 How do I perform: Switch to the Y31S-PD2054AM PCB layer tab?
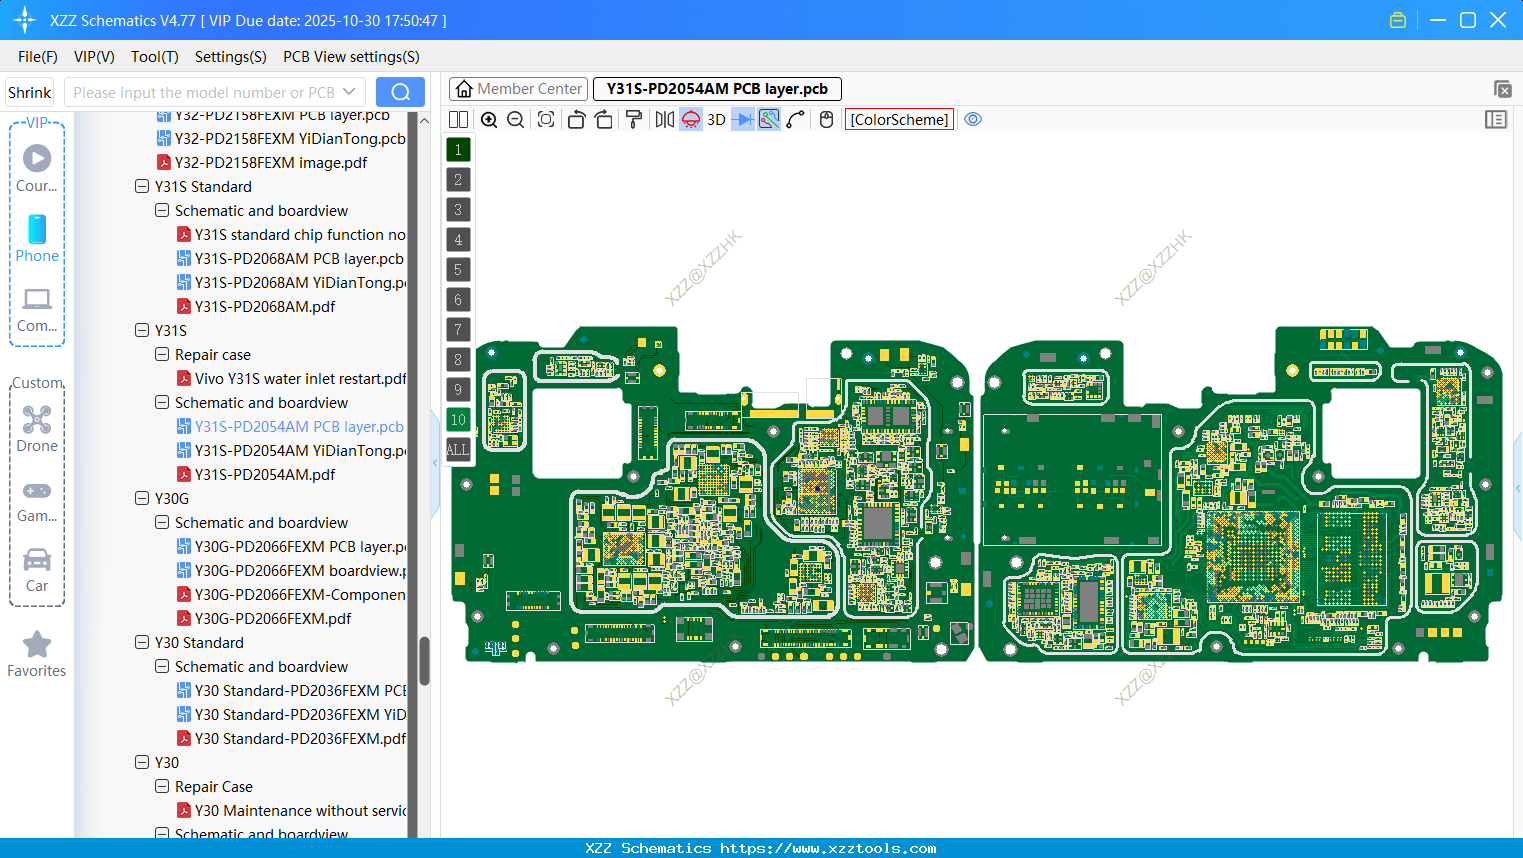click(x=716, y=88)
